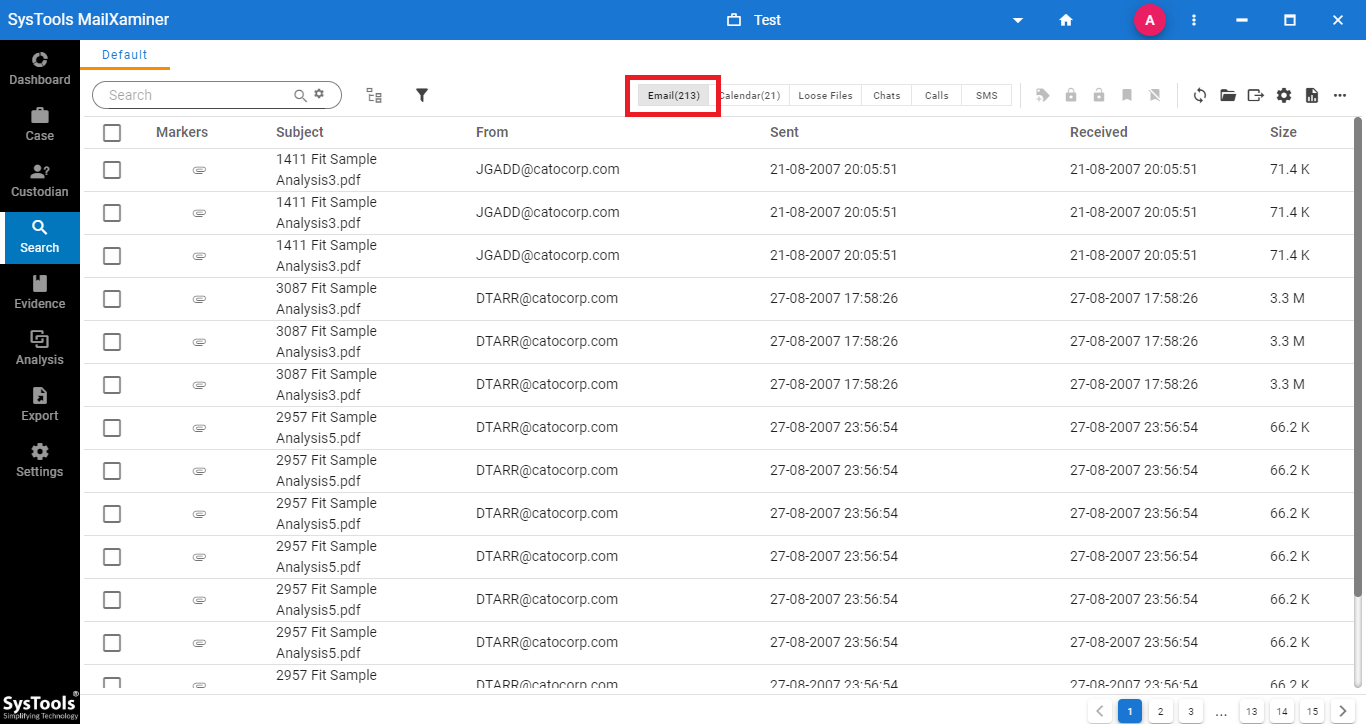
Task: Click the magnifier icon in the search box
Action: click(300, 95)
